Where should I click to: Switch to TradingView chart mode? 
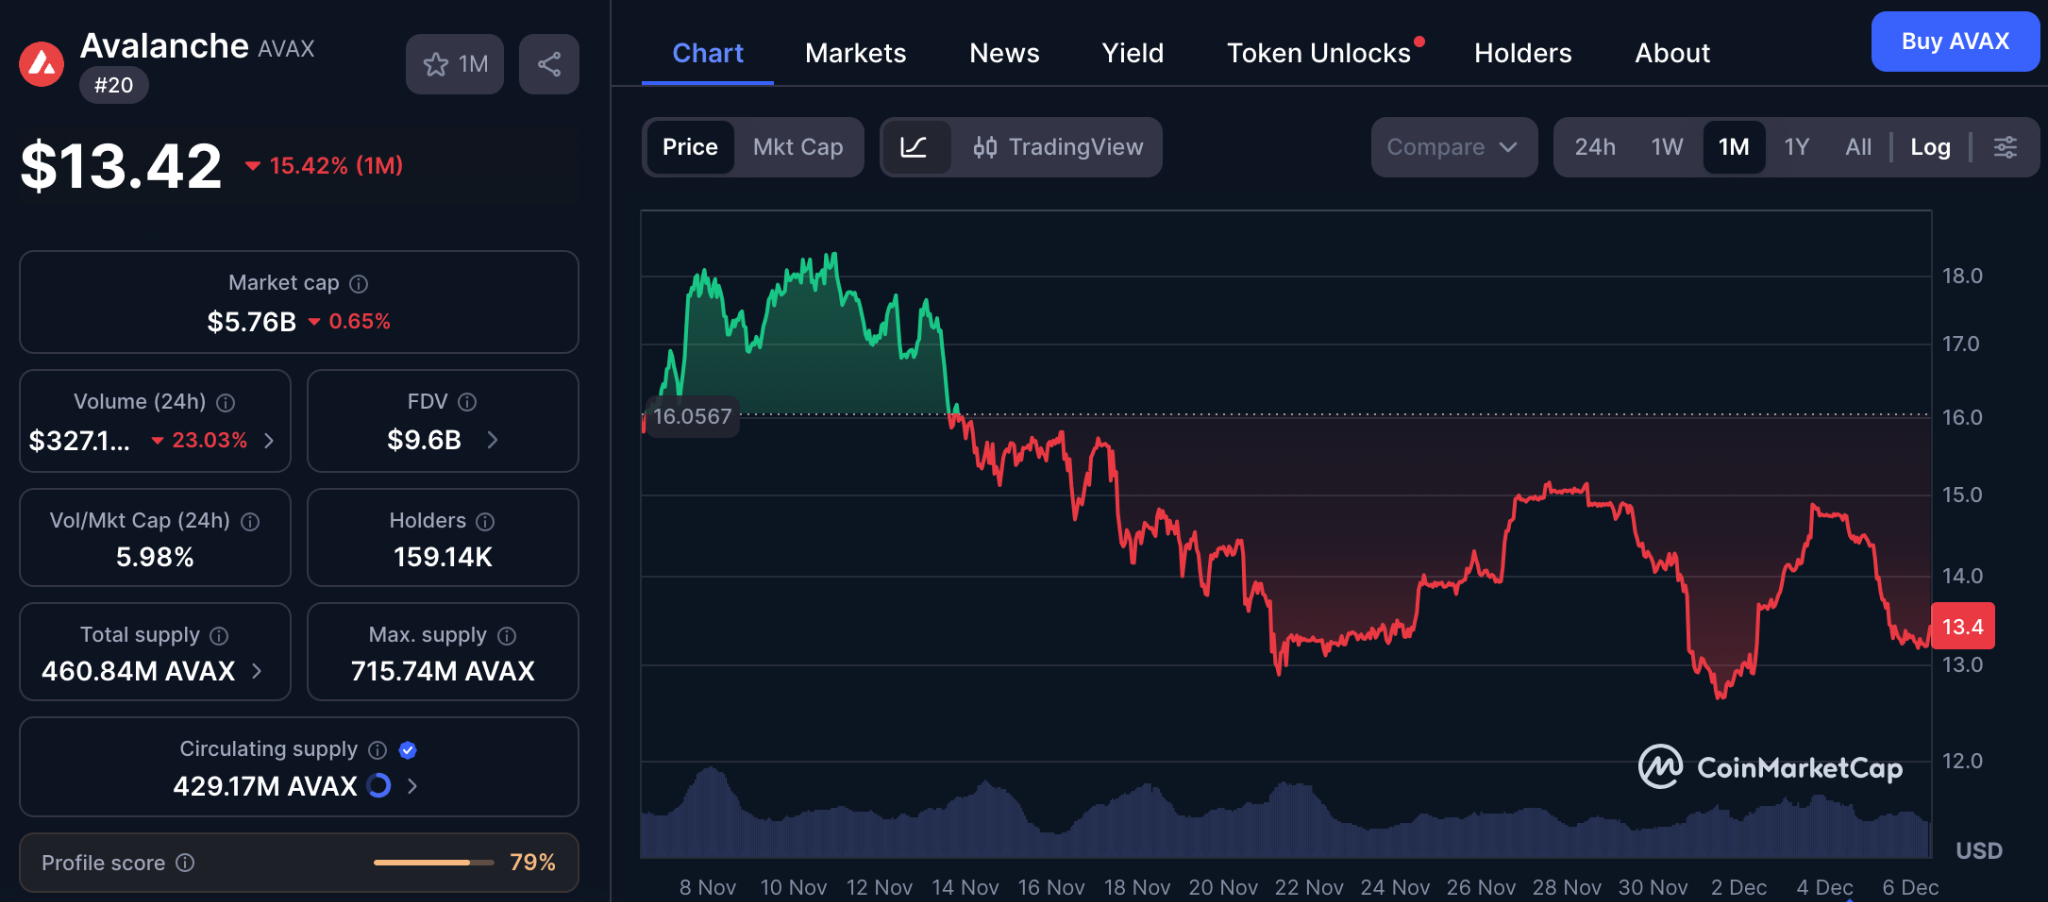(1058, 148)
